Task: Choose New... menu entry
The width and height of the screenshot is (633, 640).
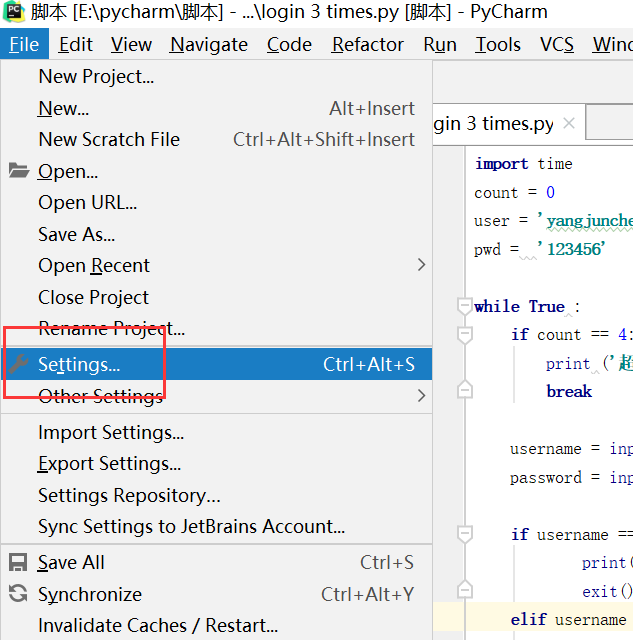Action: coord(216,108)
